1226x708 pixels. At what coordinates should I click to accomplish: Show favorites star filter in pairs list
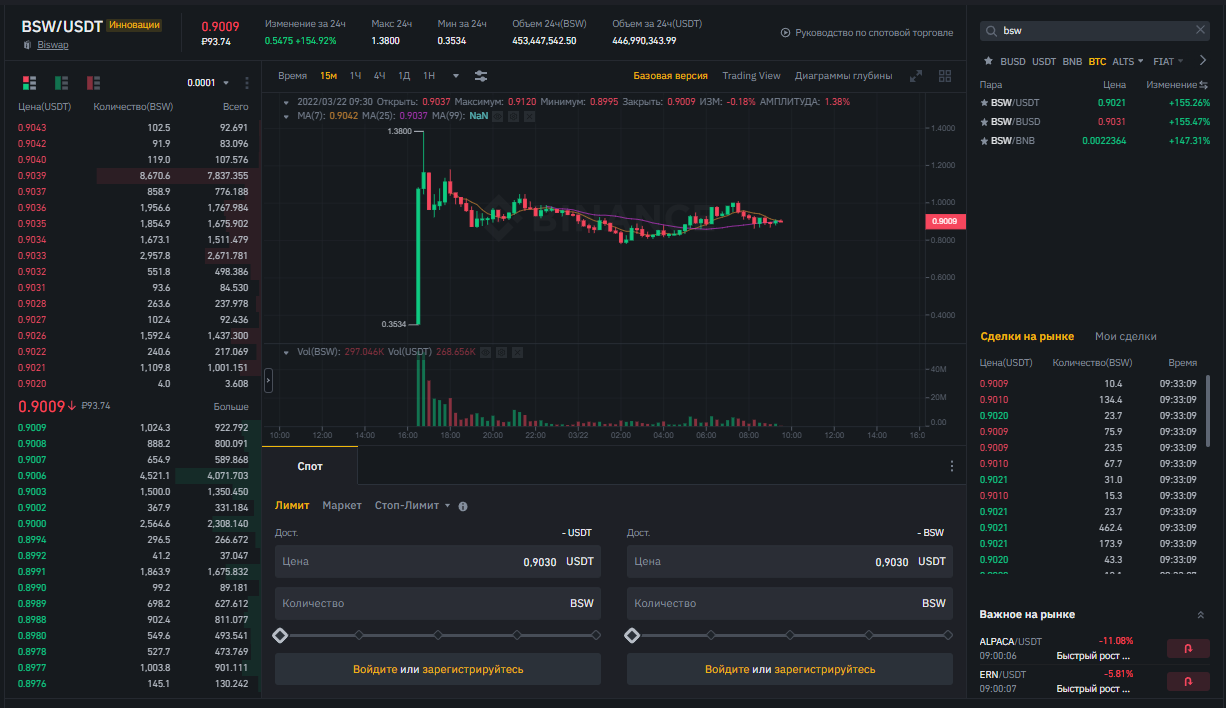coord(988,61)
